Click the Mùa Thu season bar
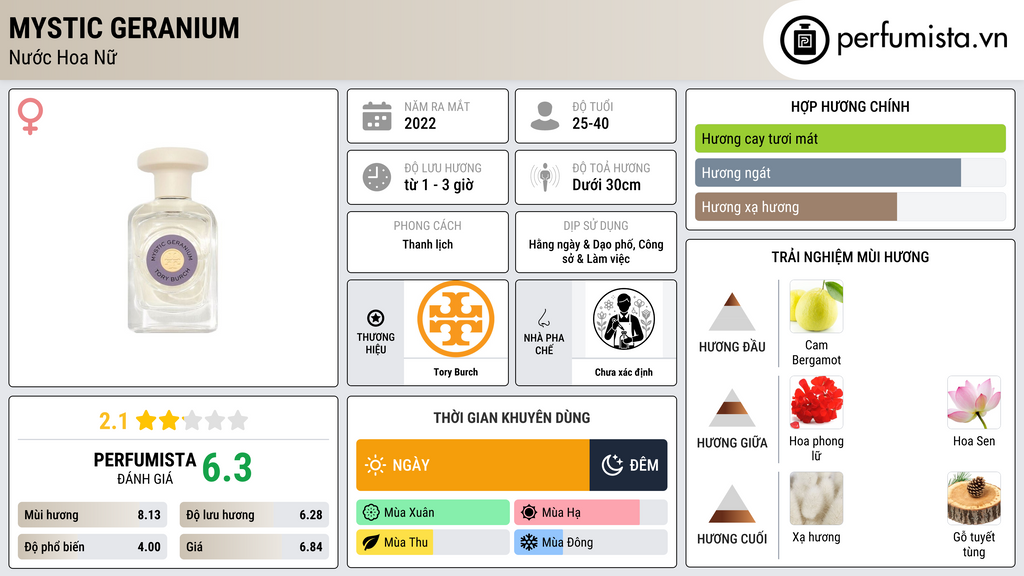This screenshot has width=1024, height=576. [x=433, y=543]
